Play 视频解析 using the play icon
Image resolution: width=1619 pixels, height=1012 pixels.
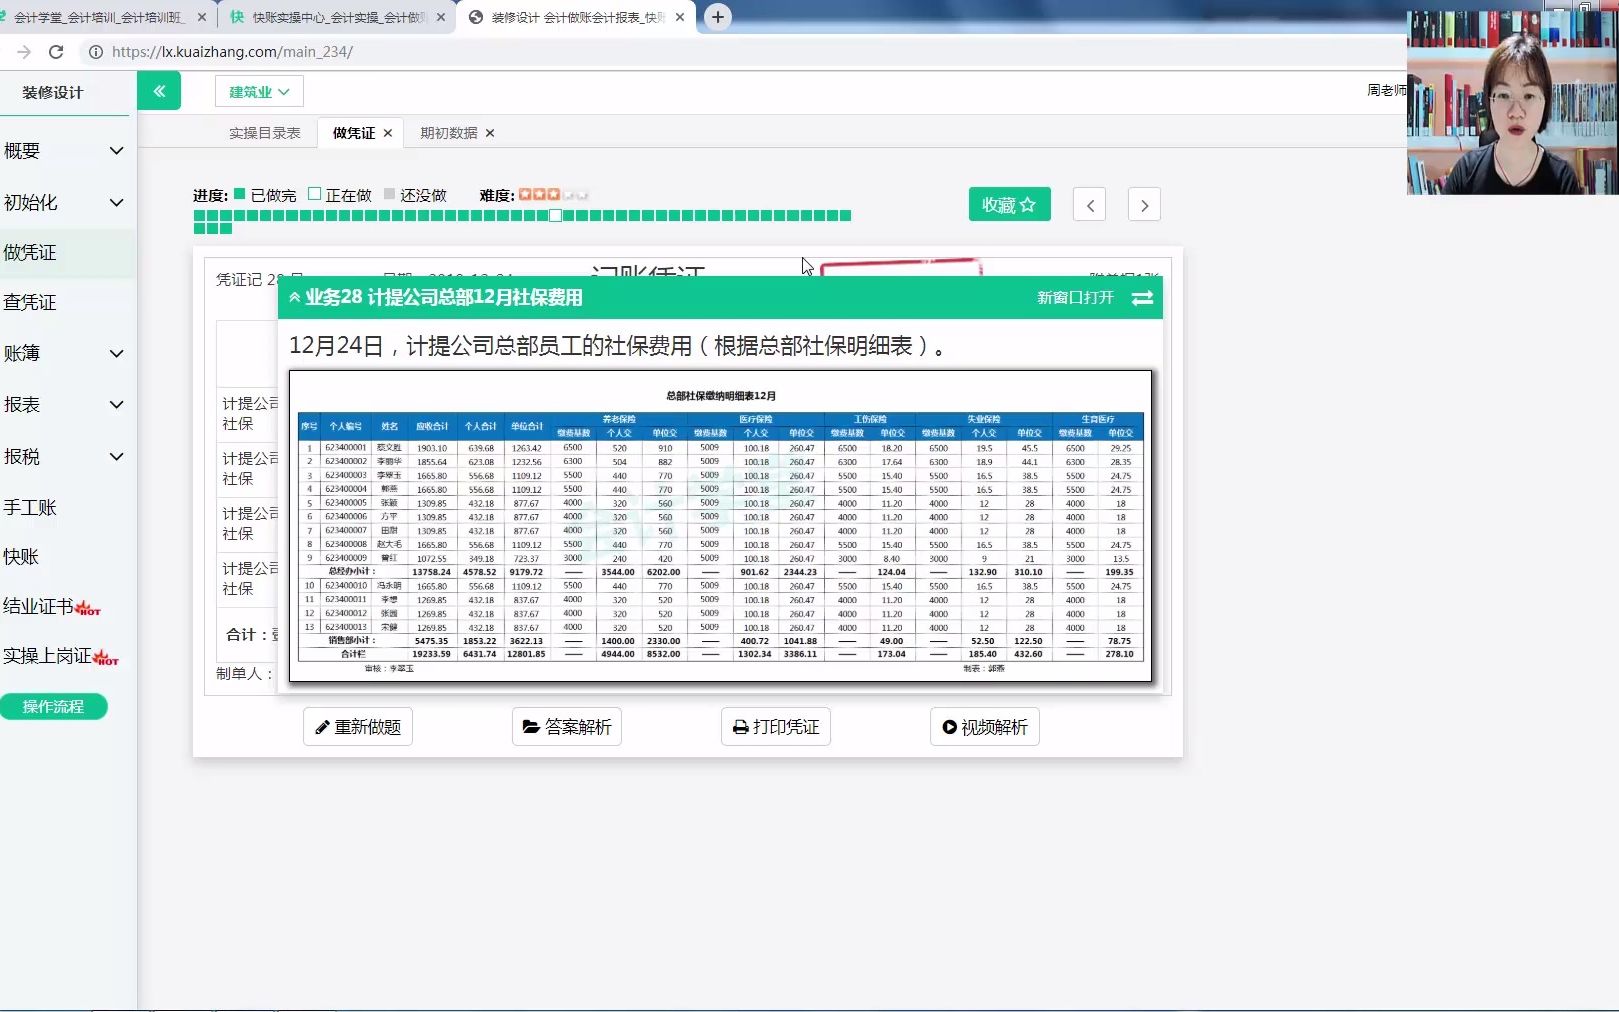pos(984,726)
